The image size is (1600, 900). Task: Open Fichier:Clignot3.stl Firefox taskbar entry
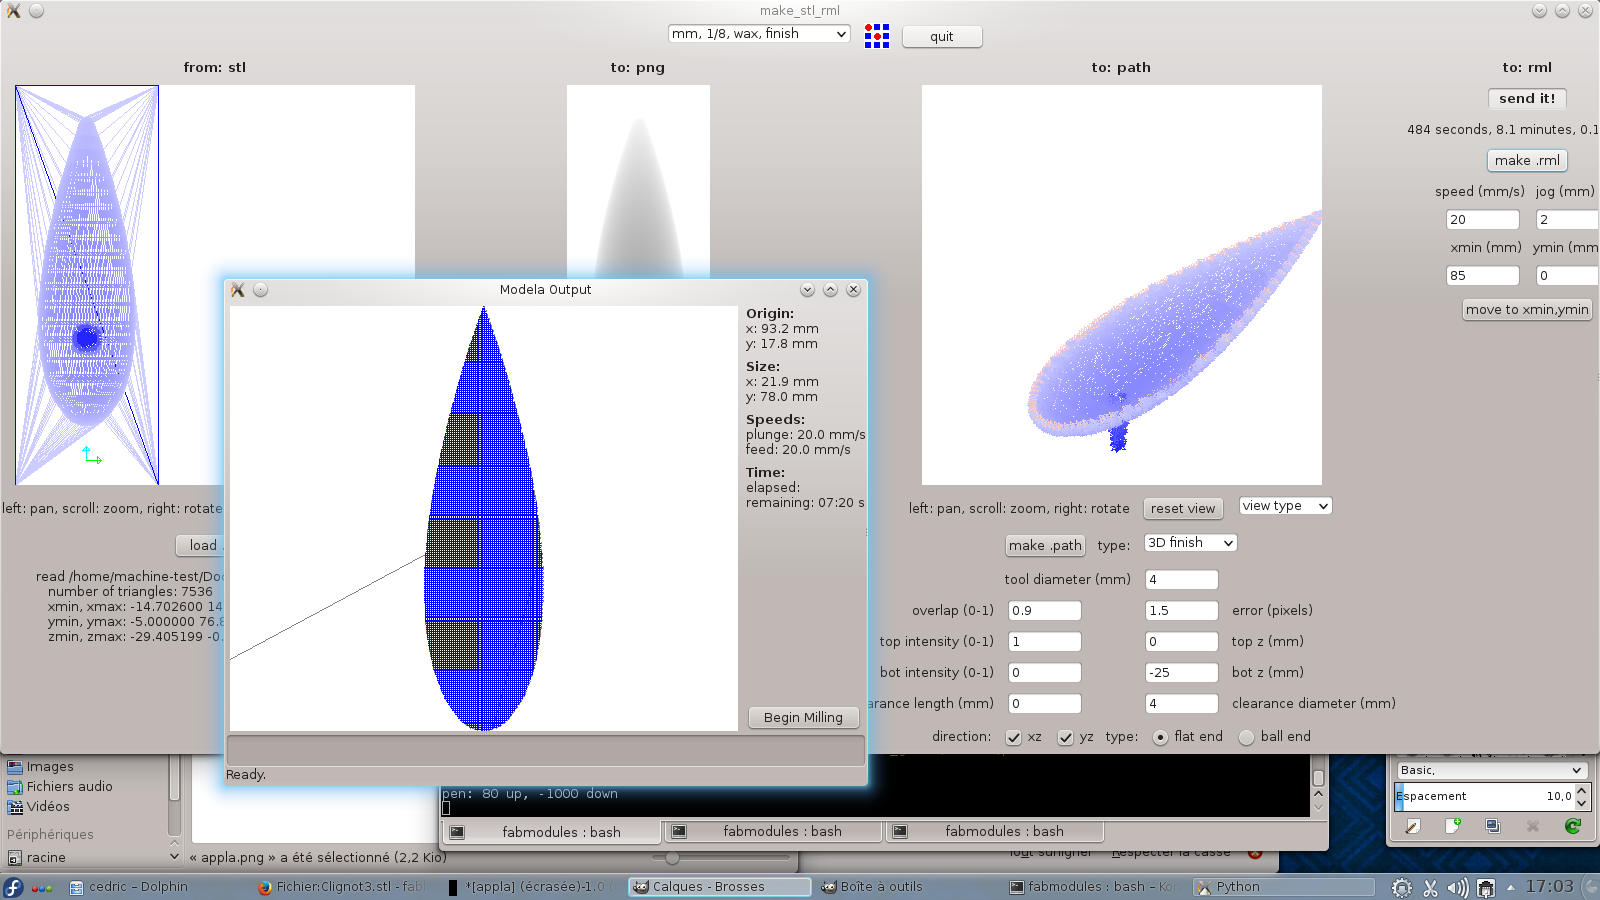pos(341,887)
